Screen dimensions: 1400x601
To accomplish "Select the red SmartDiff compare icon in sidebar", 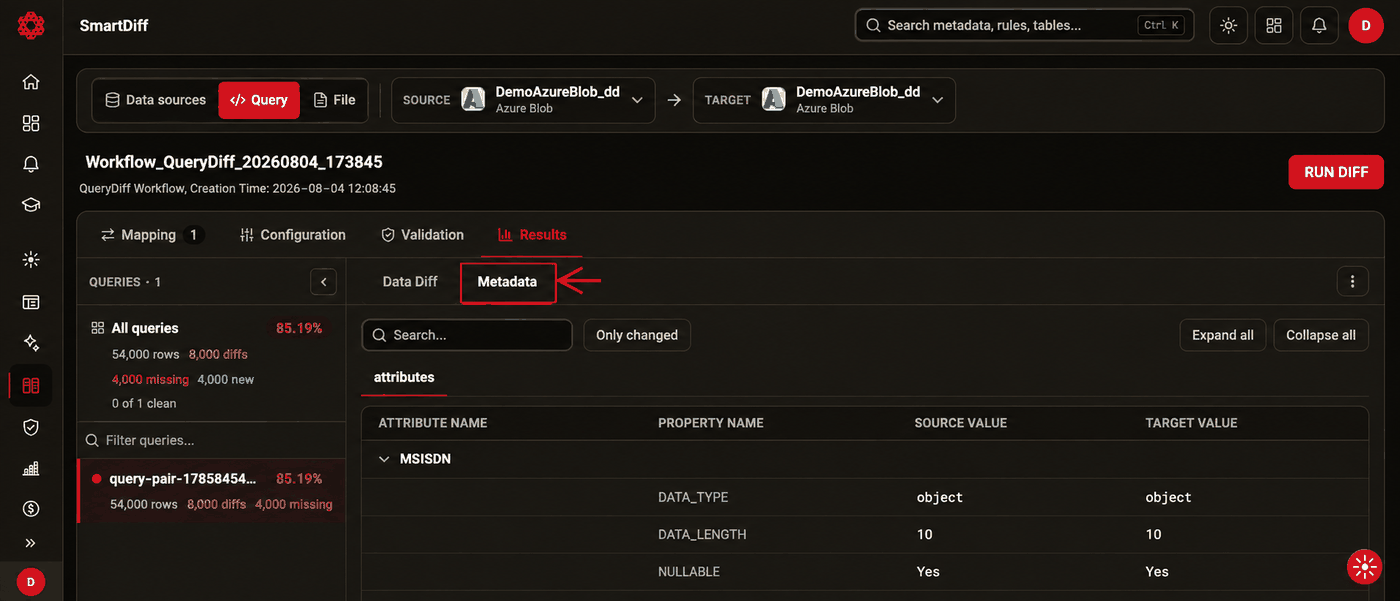I will coord(31,385).
